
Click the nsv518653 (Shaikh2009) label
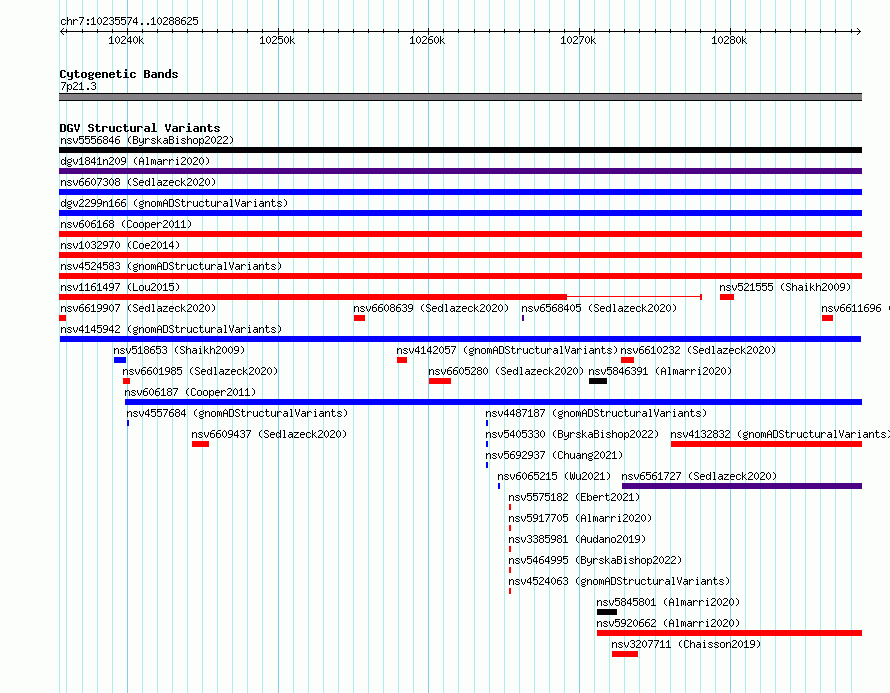point(179,350)
